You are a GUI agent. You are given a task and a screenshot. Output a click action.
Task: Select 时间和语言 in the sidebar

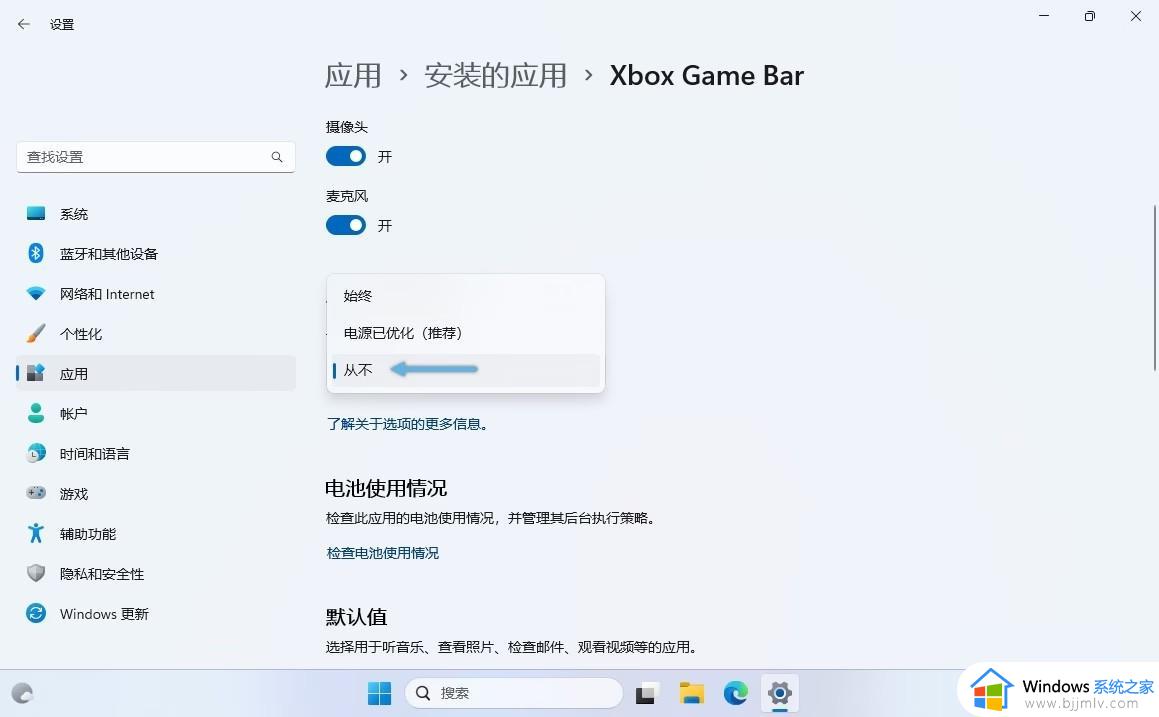click(156, 453)
